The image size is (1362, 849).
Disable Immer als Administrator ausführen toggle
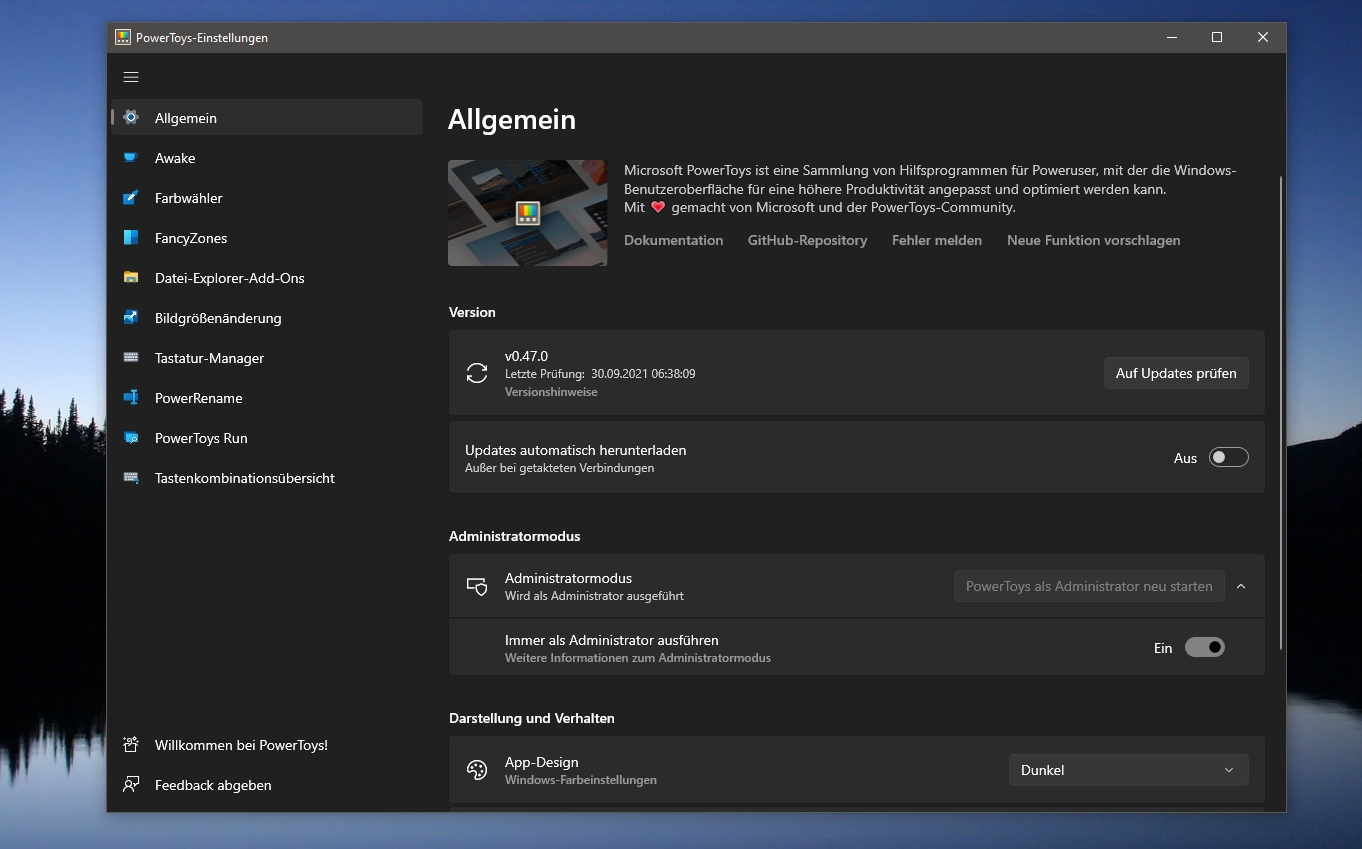coord(1204,647)
